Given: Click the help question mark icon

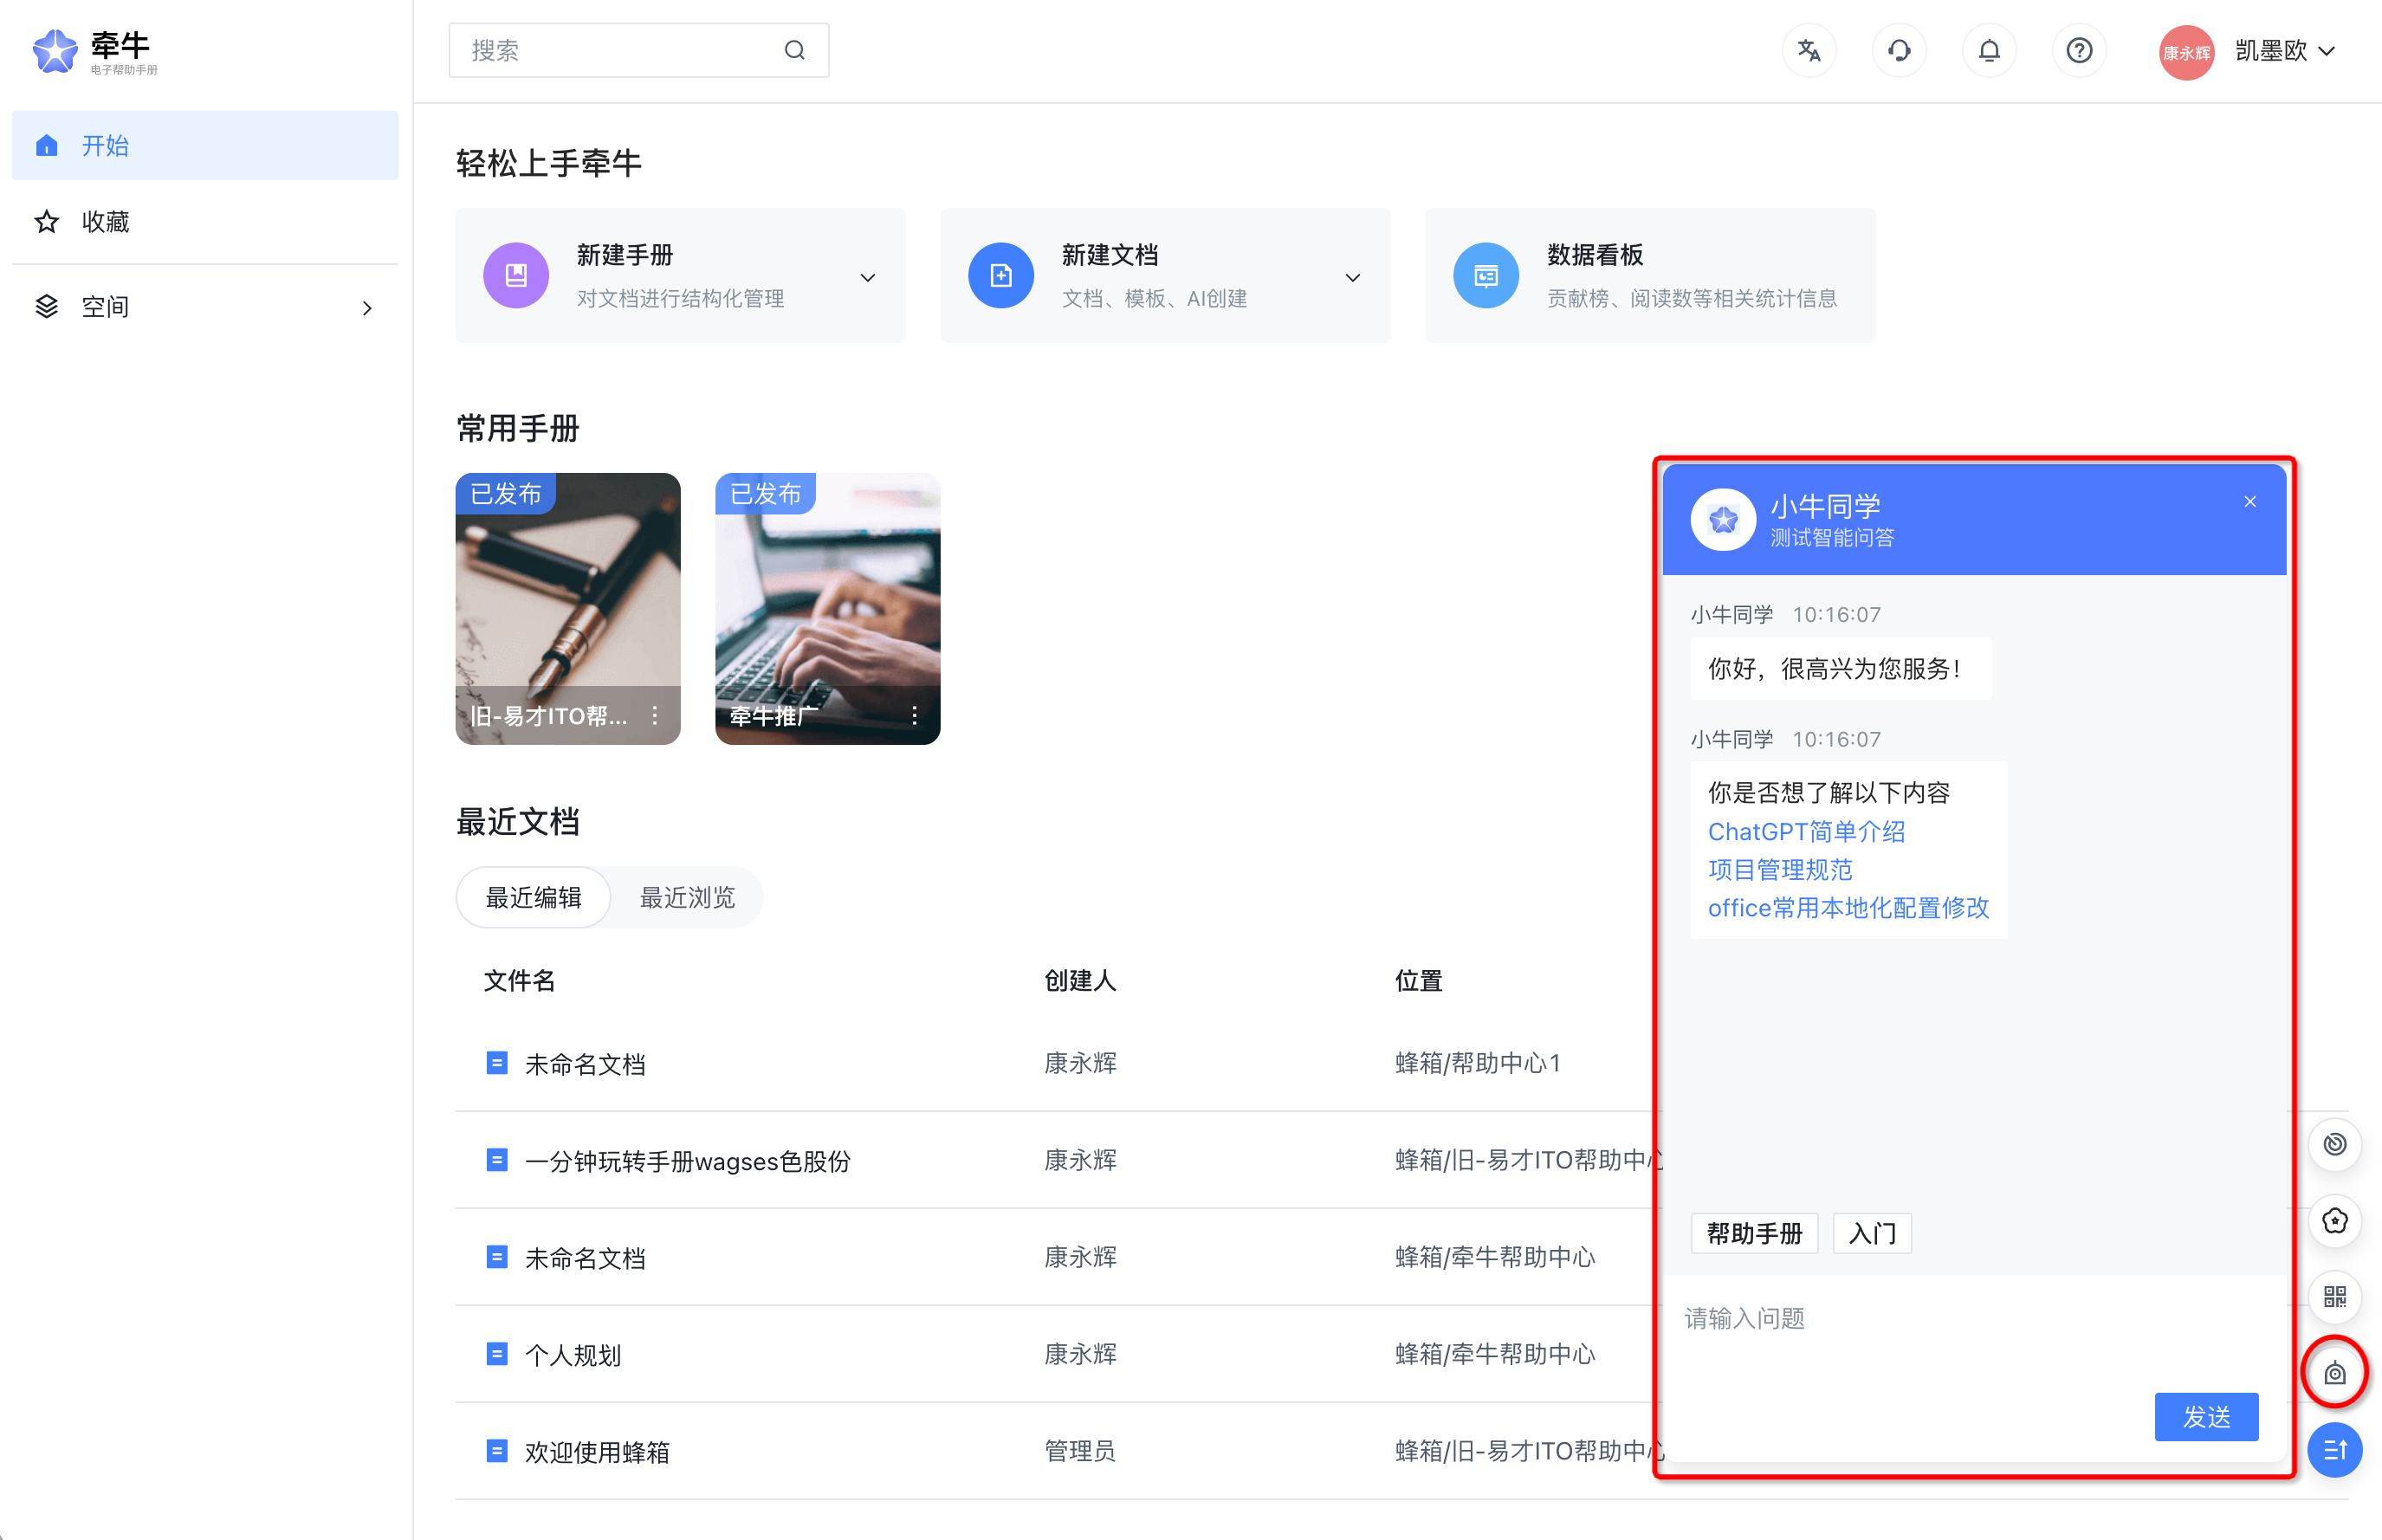Looking at the screenshot, I should click(2078, 50).
